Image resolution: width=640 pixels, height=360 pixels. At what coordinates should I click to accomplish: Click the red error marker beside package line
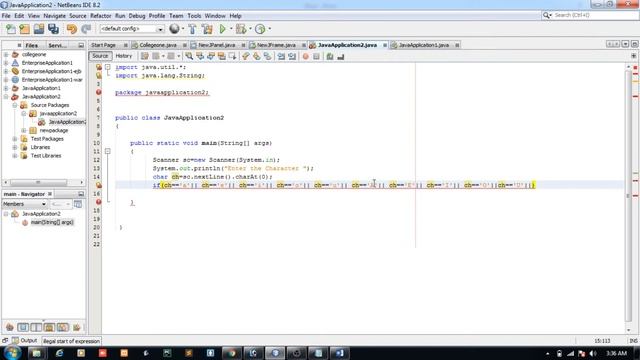(98, 93)
